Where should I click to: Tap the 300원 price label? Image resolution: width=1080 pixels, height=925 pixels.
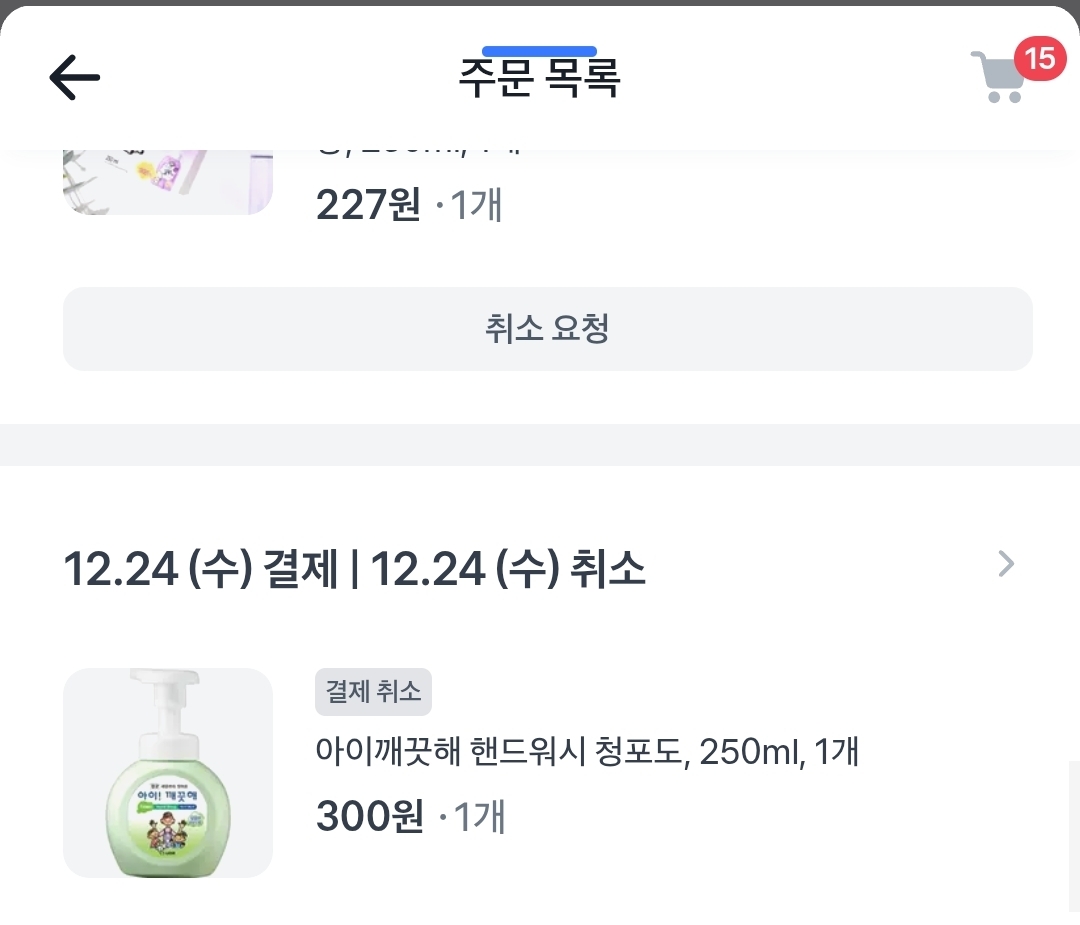(x=370, y=816)
